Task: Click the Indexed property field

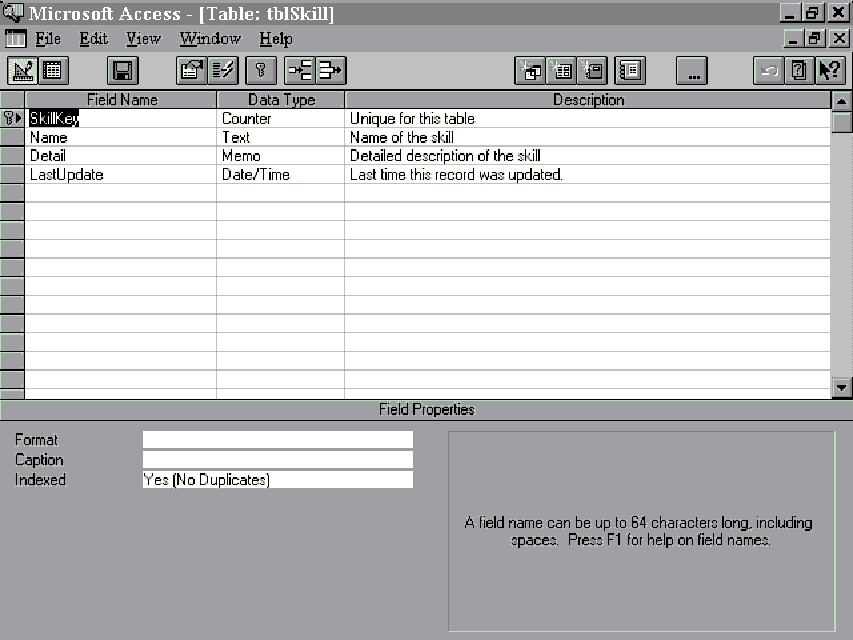Action: [x=277, y=480]
